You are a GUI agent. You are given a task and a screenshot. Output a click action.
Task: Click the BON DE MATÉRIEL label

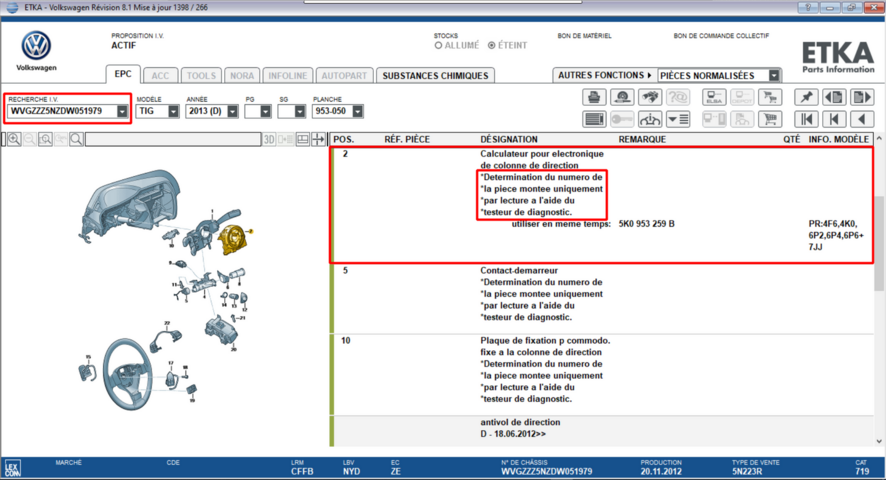[x=584, y=36]
